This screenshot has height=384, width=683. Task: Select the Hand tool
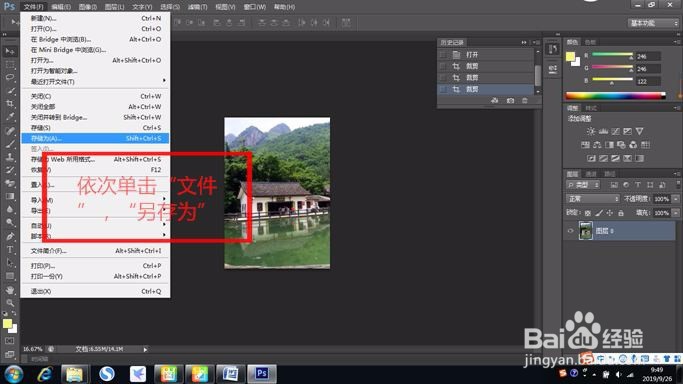[10, 290]
